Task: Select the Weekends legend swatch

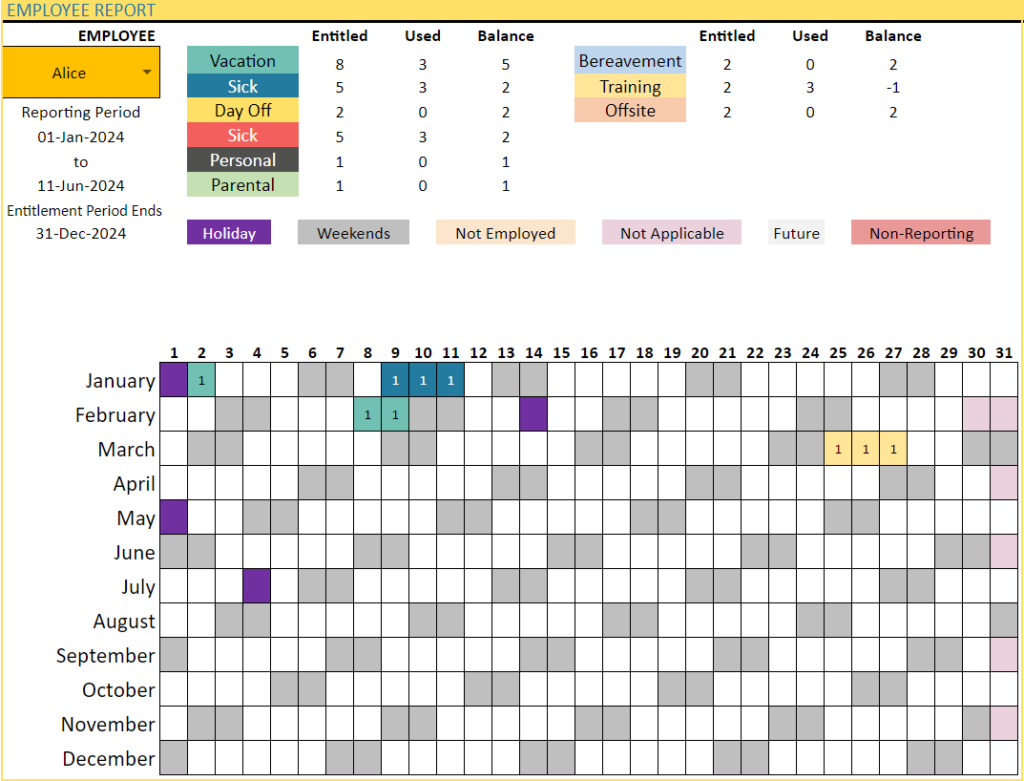Action: tap(353, 232)
